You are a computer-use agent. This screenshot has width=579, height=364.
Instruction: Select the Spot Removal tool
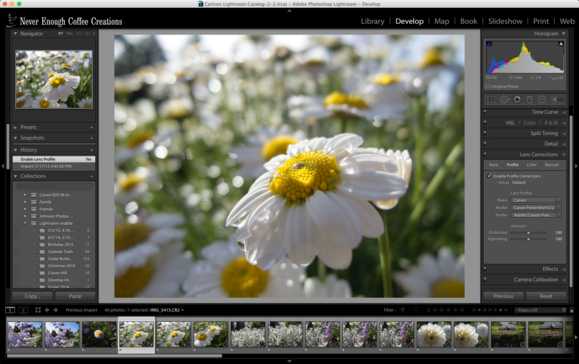point(504,99)
